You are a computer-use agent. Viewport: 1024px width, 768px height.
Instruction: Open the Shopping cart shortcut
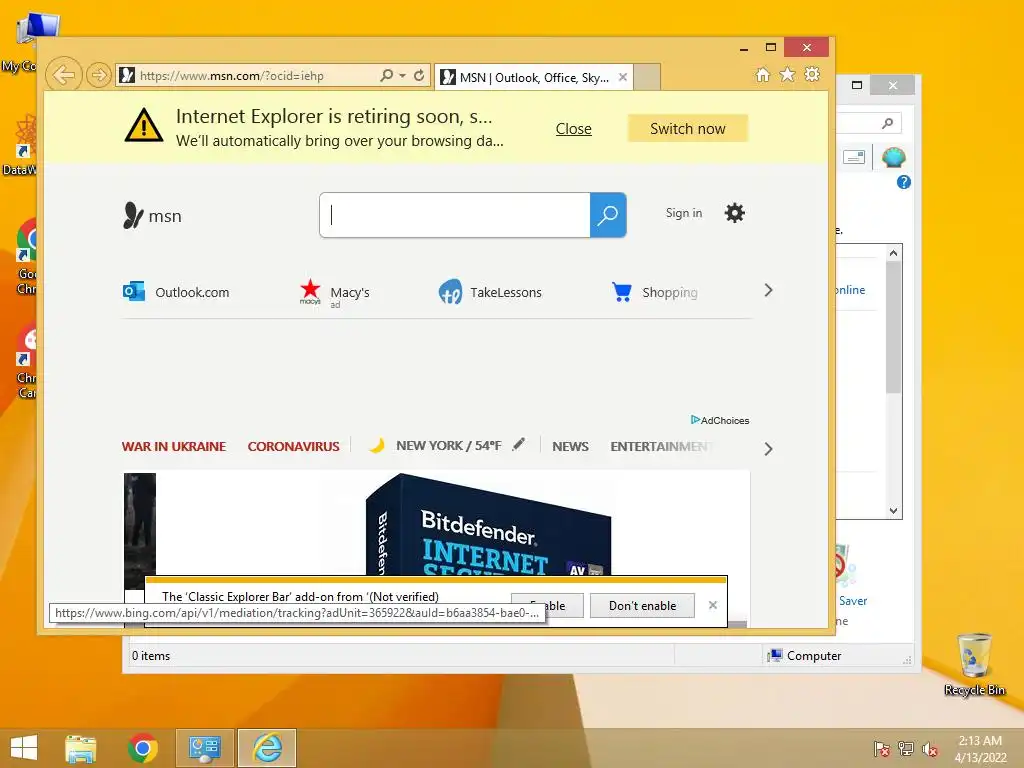tap(655, 292)
